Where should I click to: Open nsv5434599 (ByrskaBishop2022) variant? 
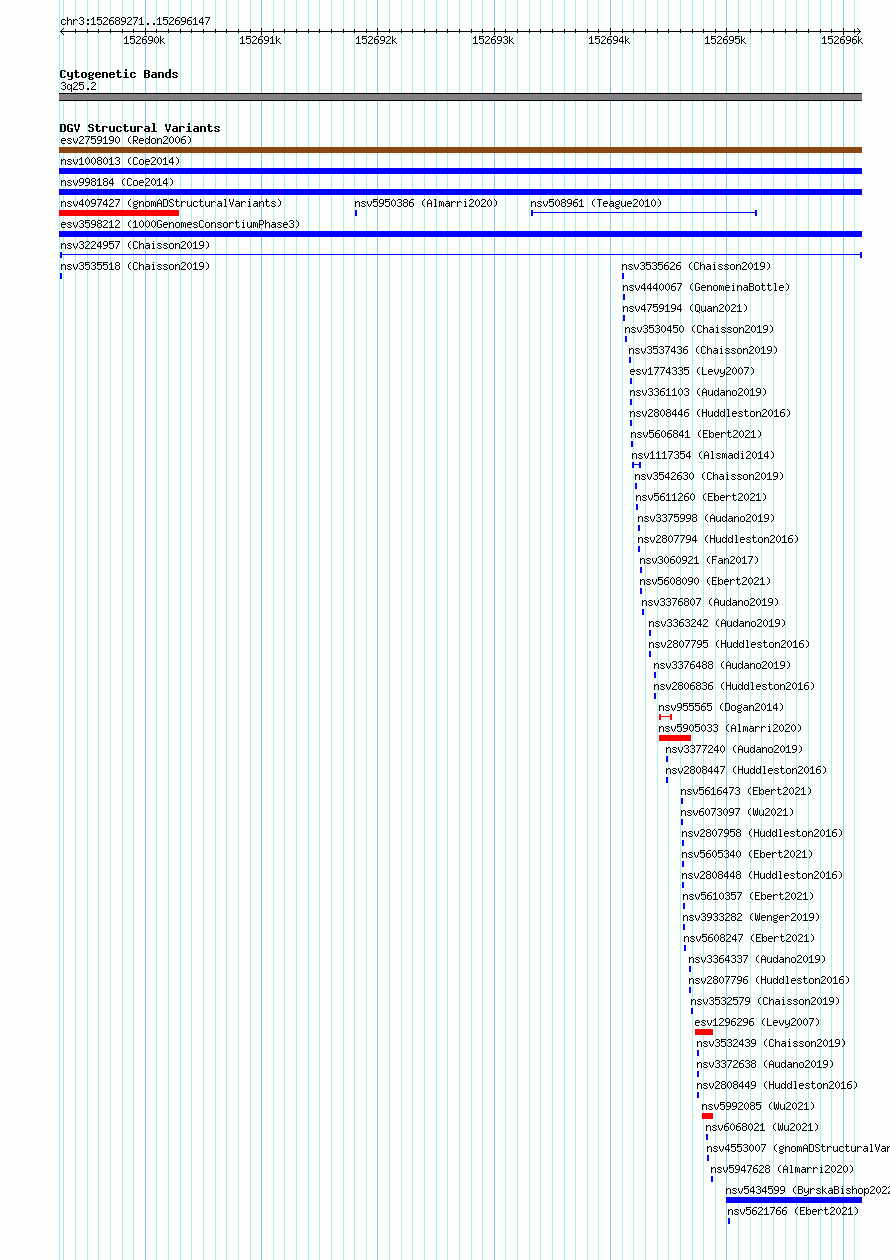click(808, 1190)
